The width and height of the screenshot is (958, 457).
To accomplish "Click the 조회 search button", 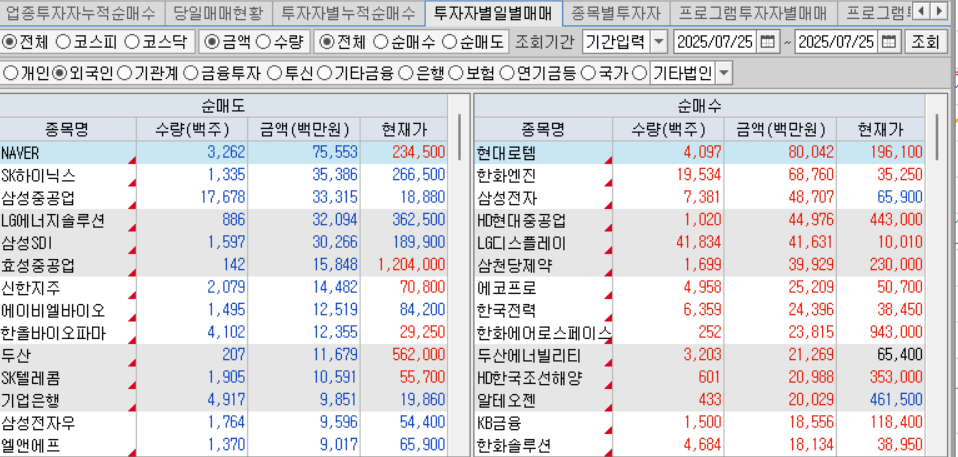I will click(x=924, y=42).
